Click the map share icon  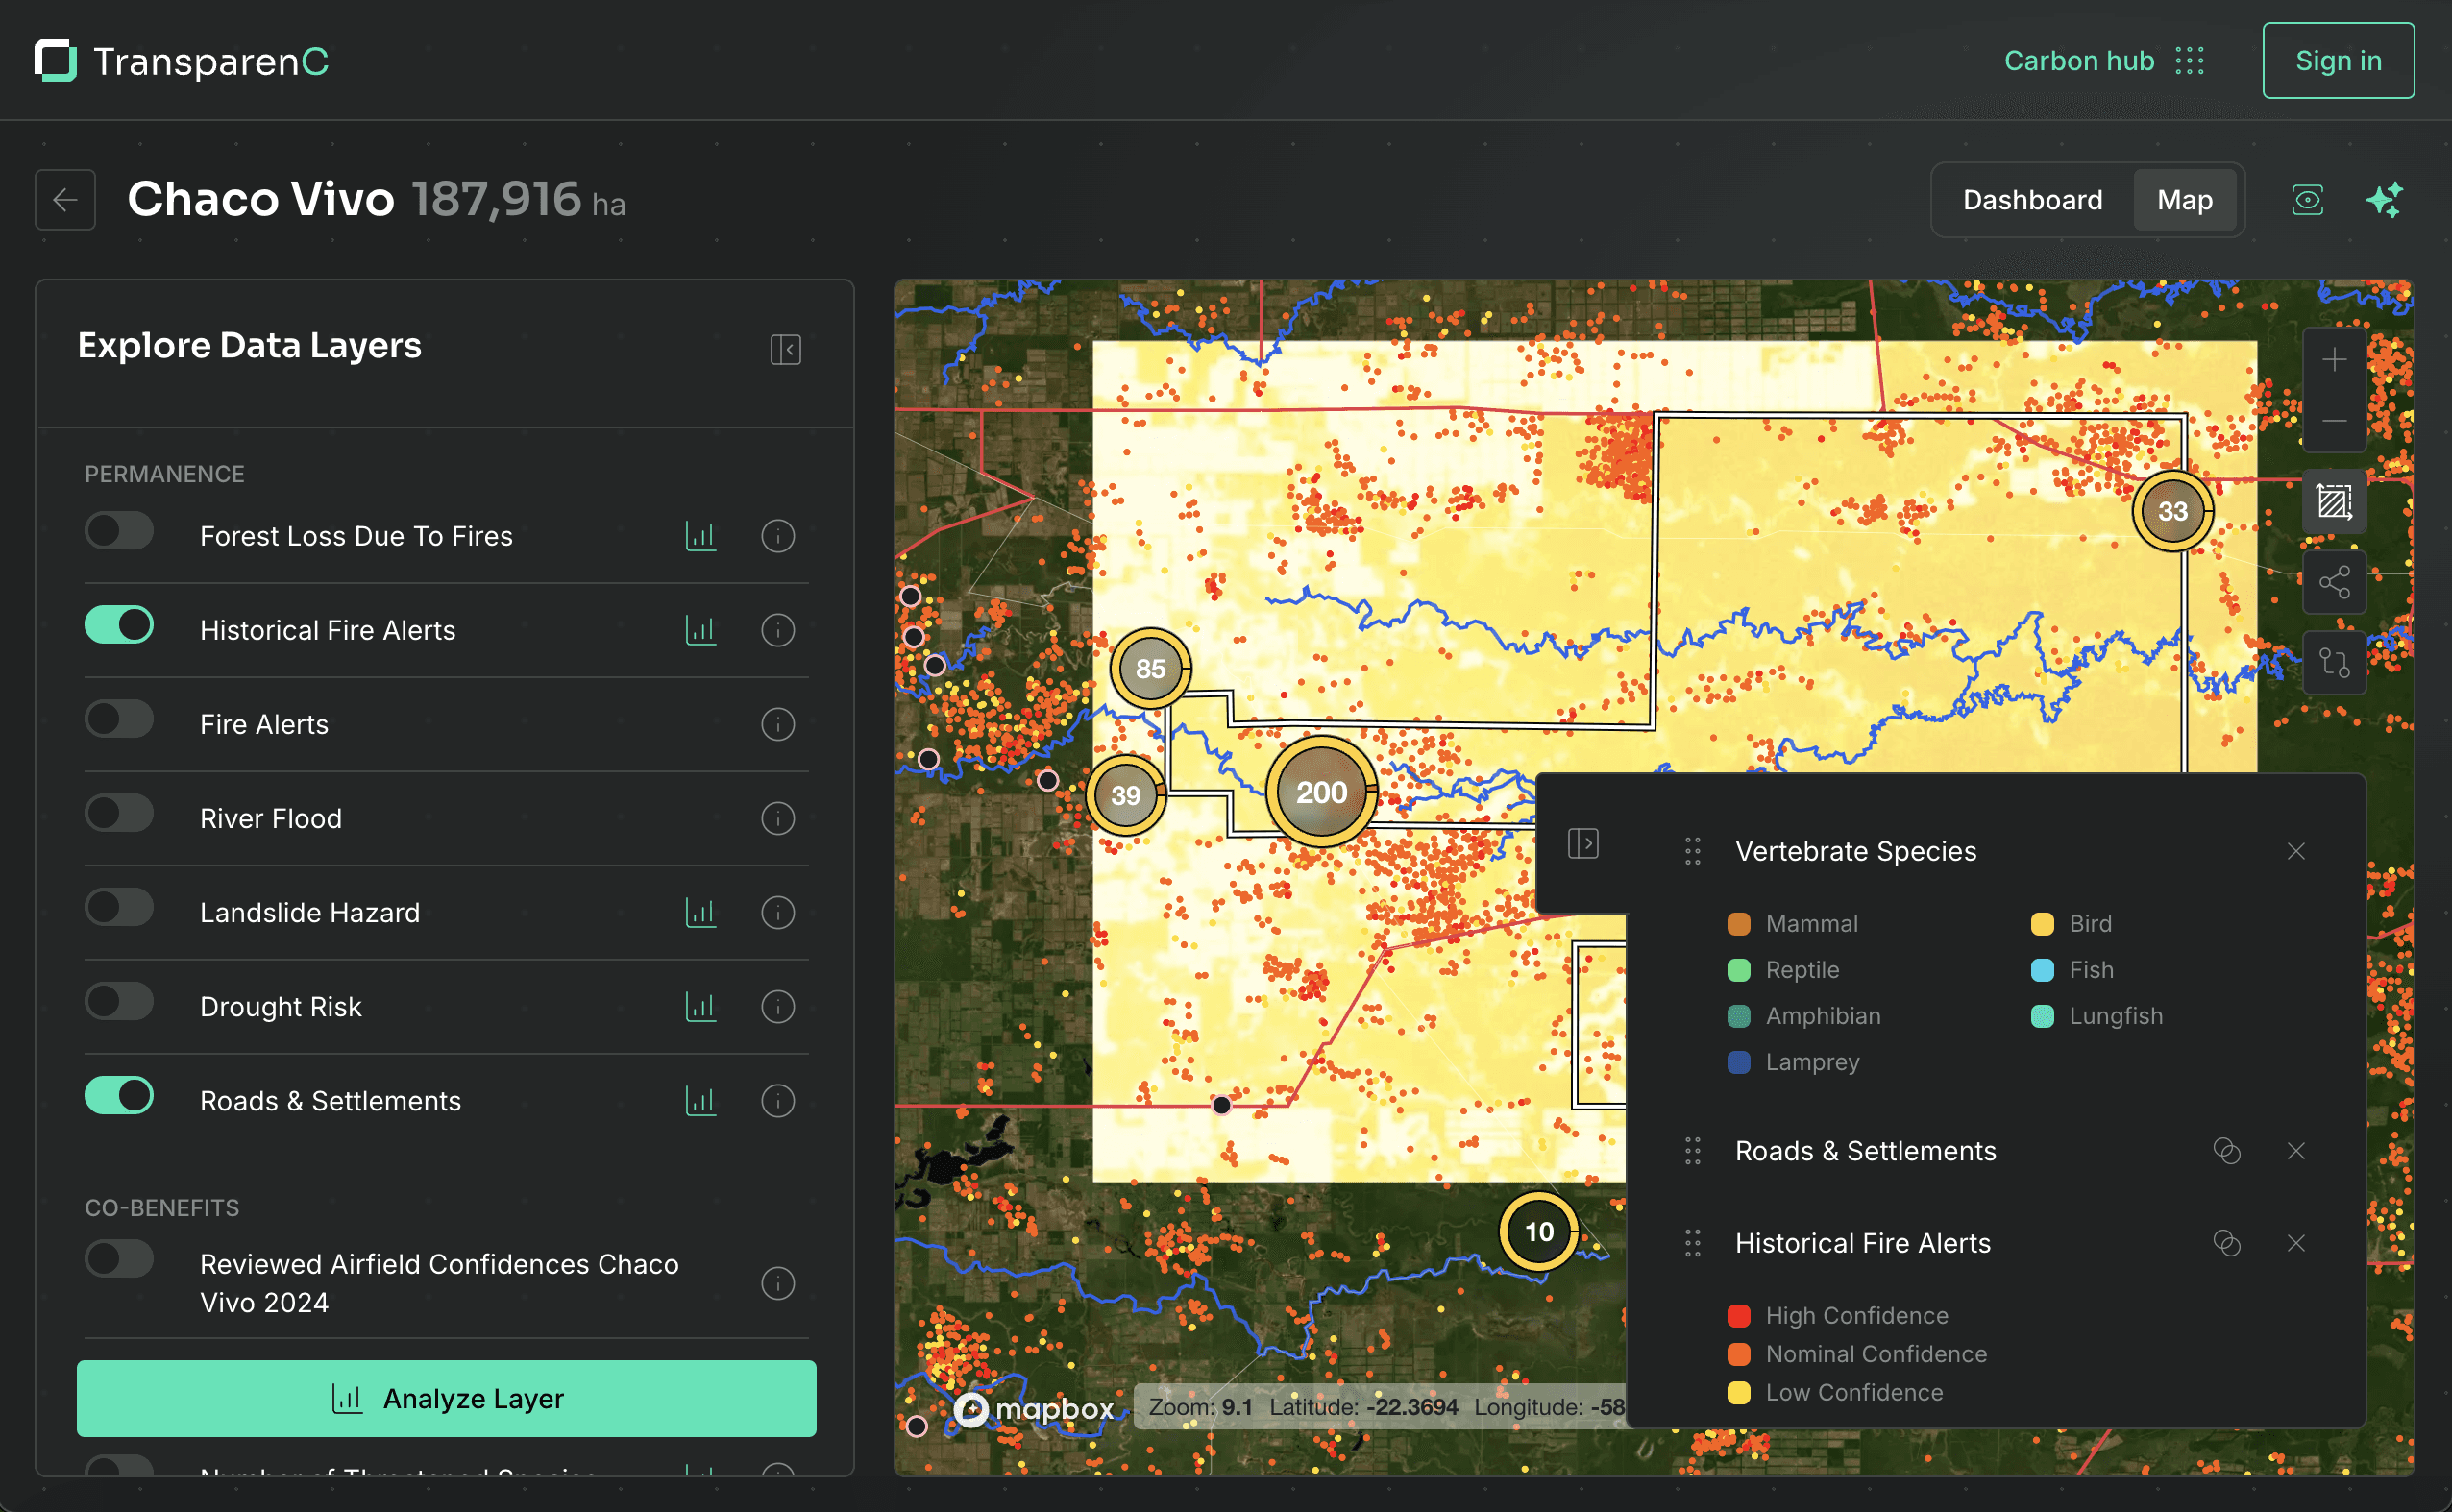pyautogui.click(x=2334, y=582)
